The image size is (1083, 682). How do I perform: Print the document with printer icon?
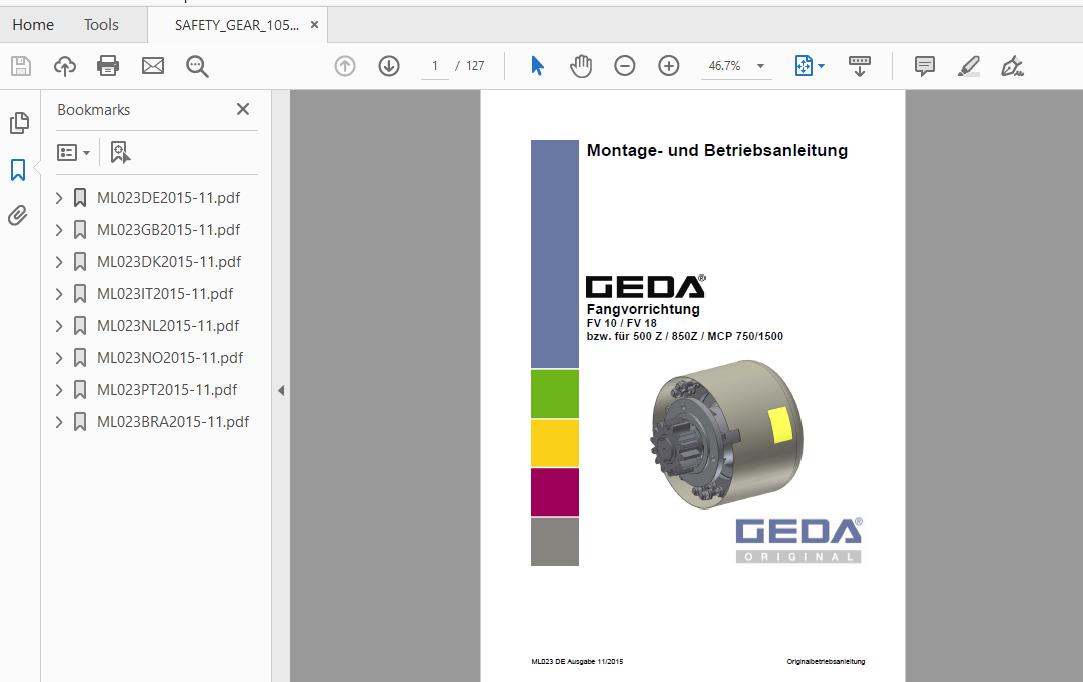pos(108,66)
